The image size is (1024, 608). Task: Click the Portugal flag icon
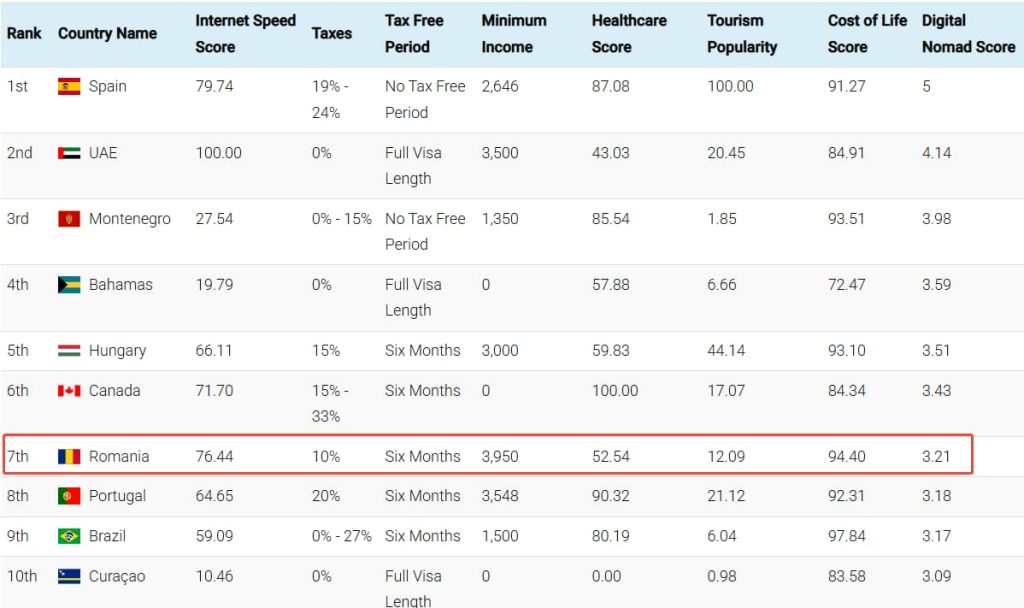(69, 496)
